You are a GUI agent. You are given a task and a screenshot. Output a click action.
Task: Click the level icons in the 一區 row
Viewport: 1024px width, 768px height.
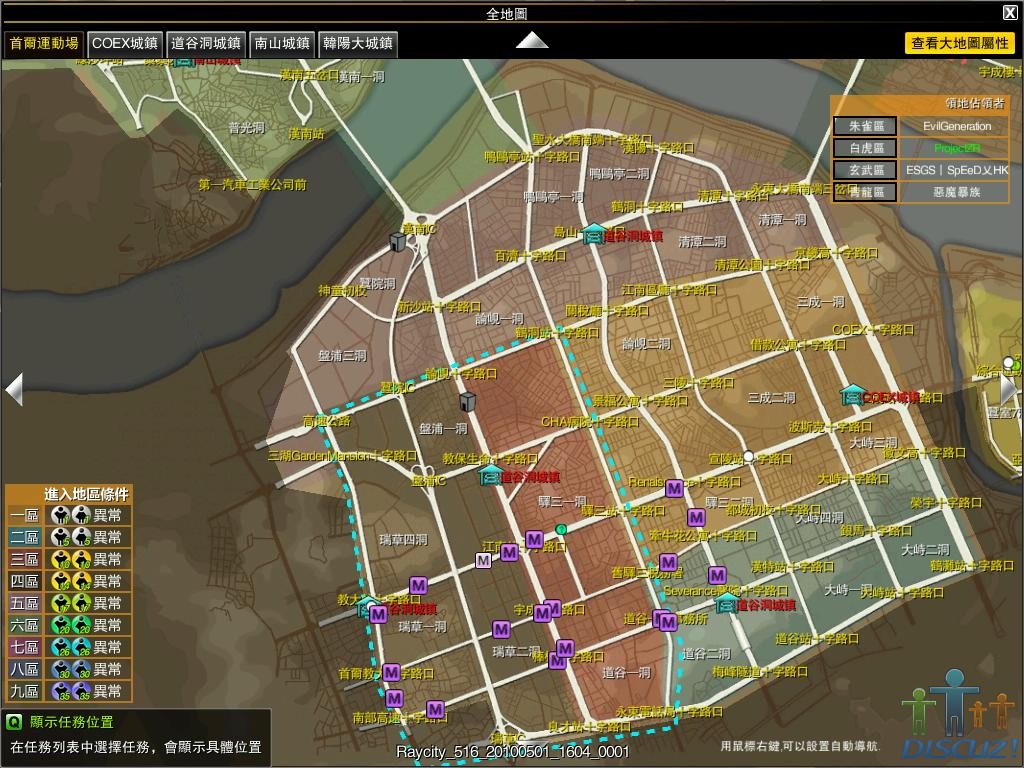pyautogui.click(x=71, y=515)
